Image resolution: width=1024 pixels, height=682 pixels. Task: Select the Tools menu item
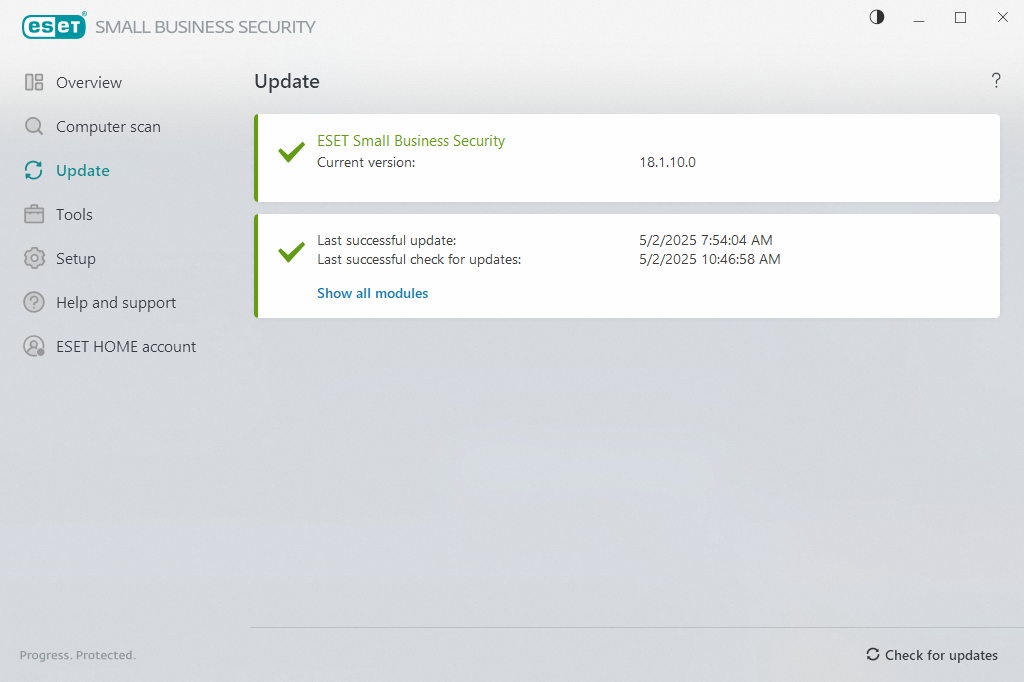[74, 215]
